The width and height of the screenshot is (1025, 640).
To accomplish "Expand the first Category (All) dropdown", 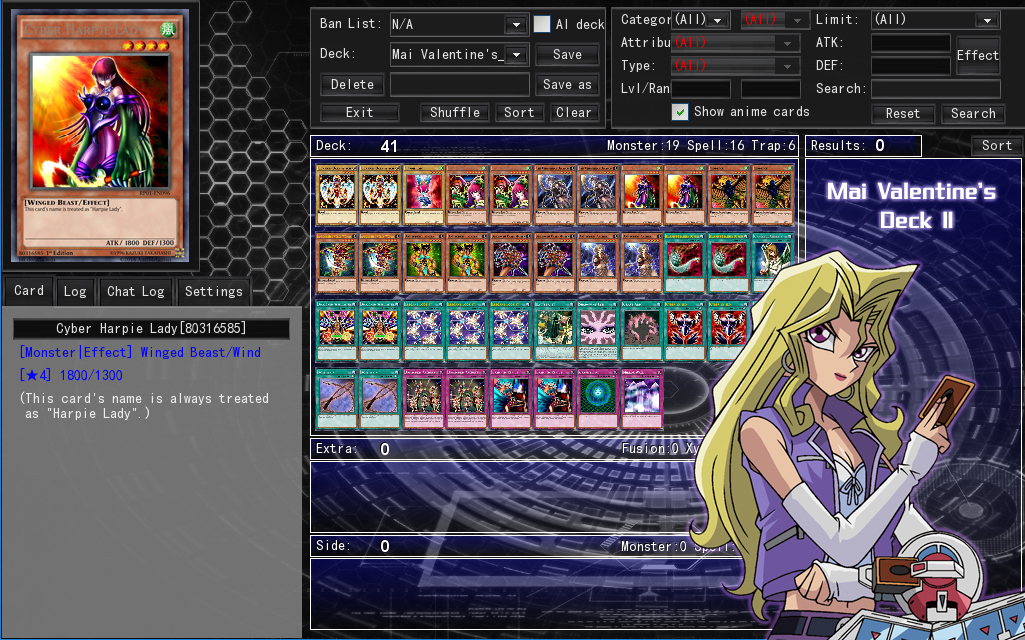I will (701, 20).
